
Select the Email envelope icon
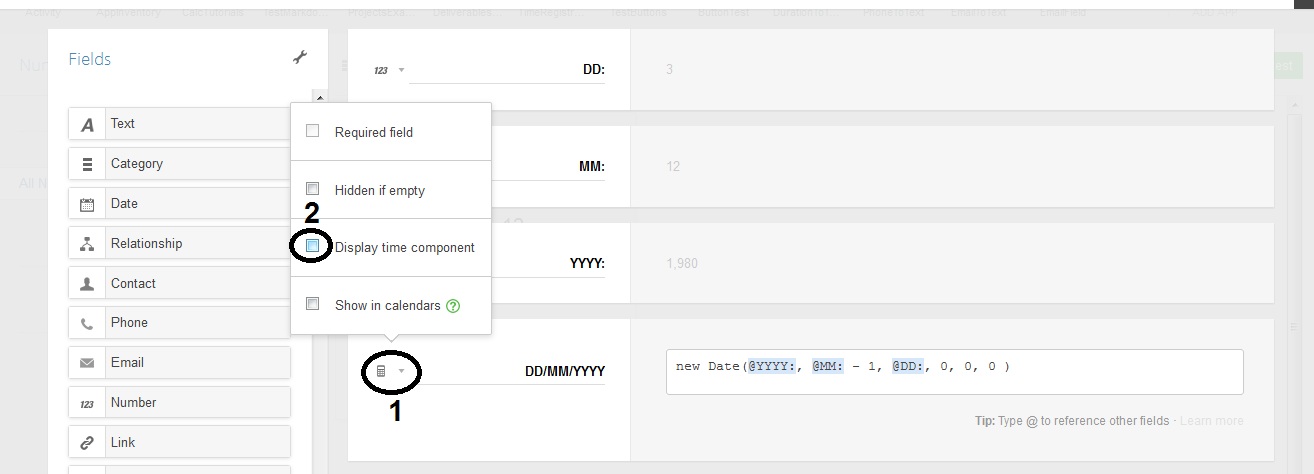point(88,363)
